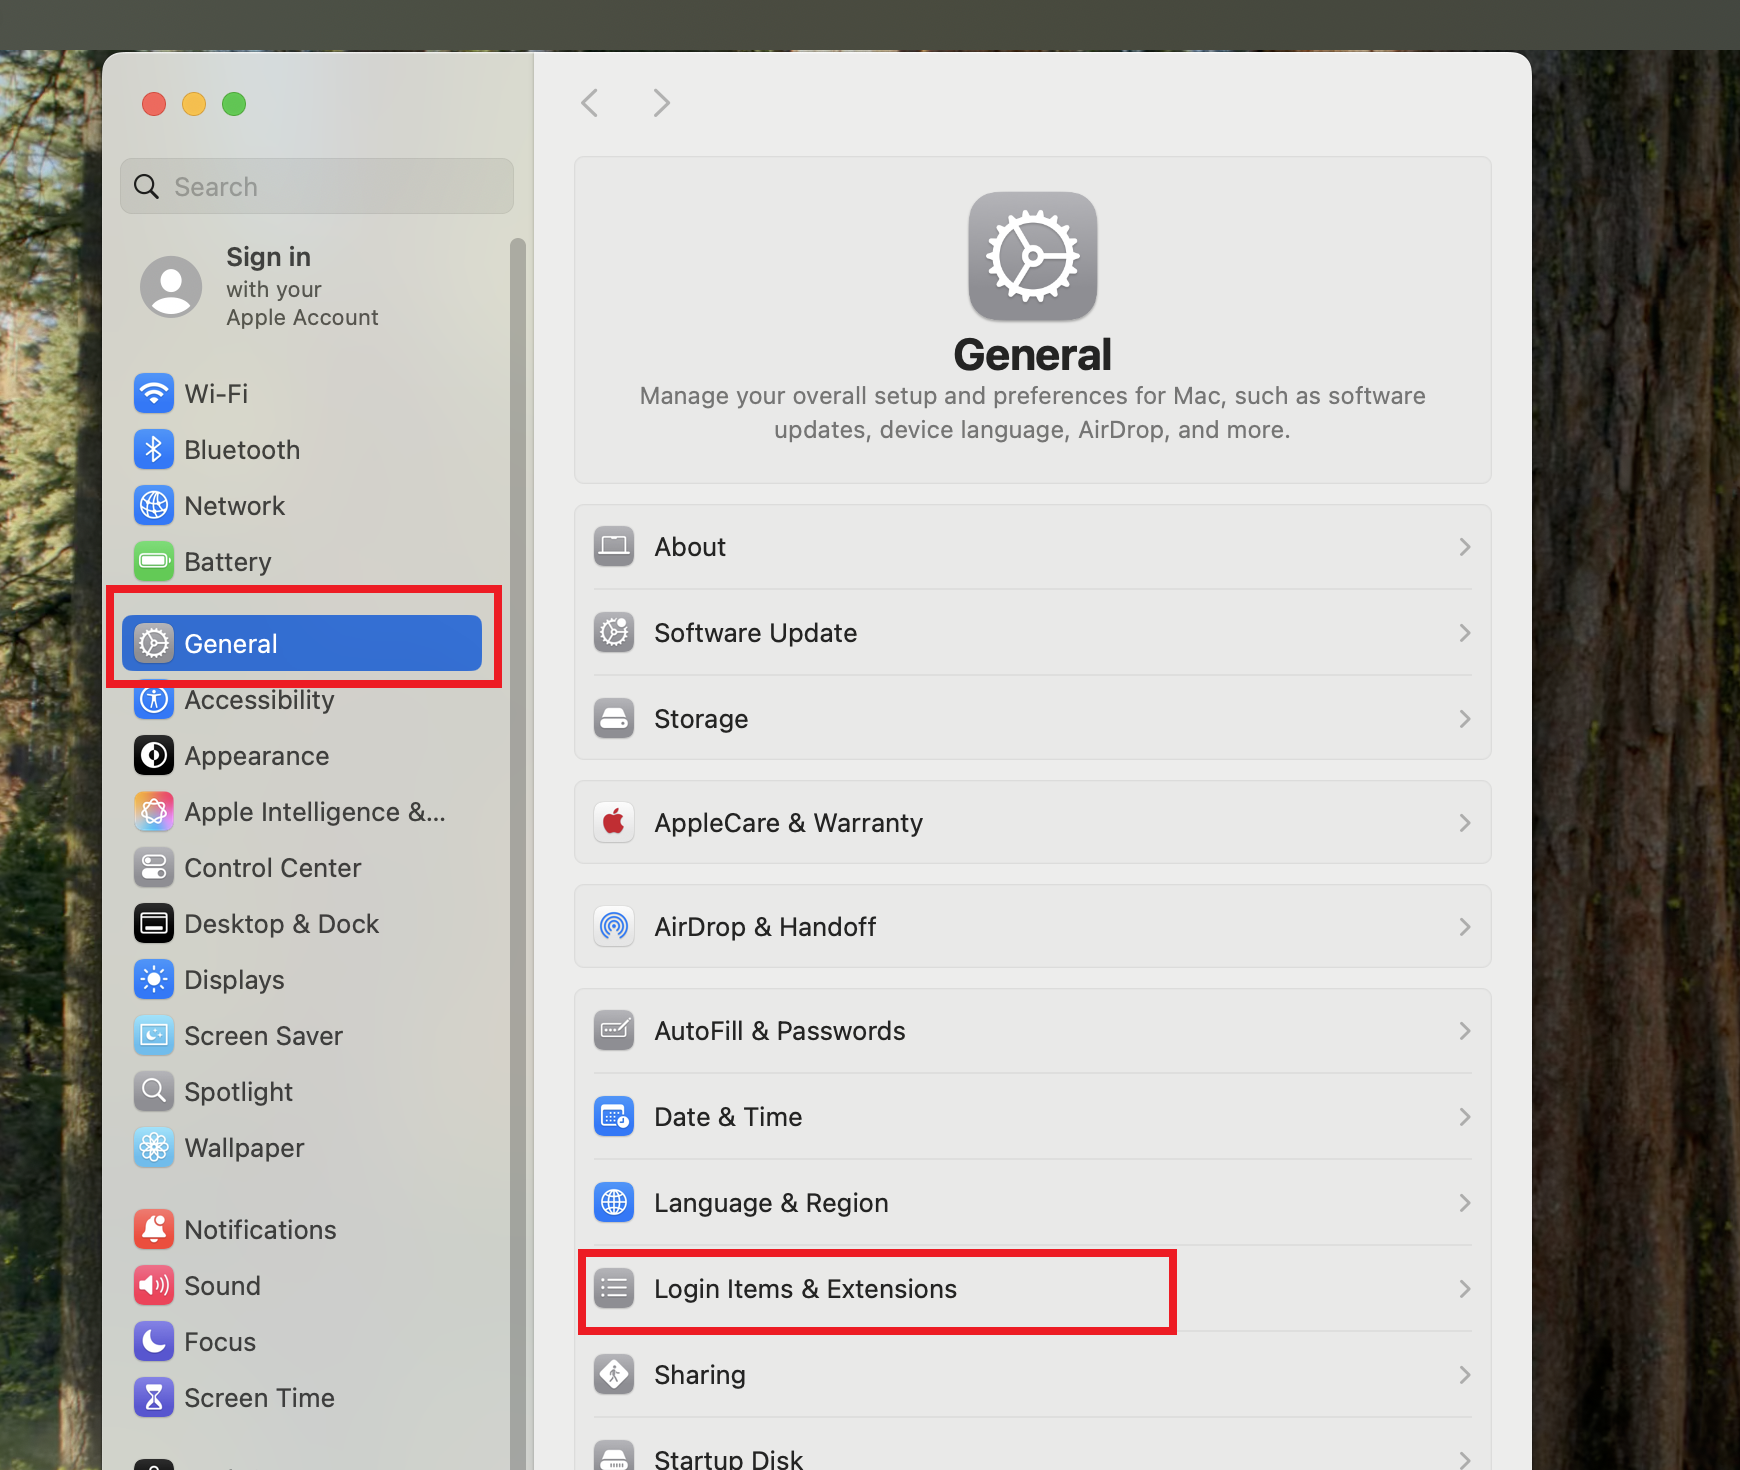Screen dimensions: 1740x1470
Task: Click the Screen Saver icon
Action: 154,1036
